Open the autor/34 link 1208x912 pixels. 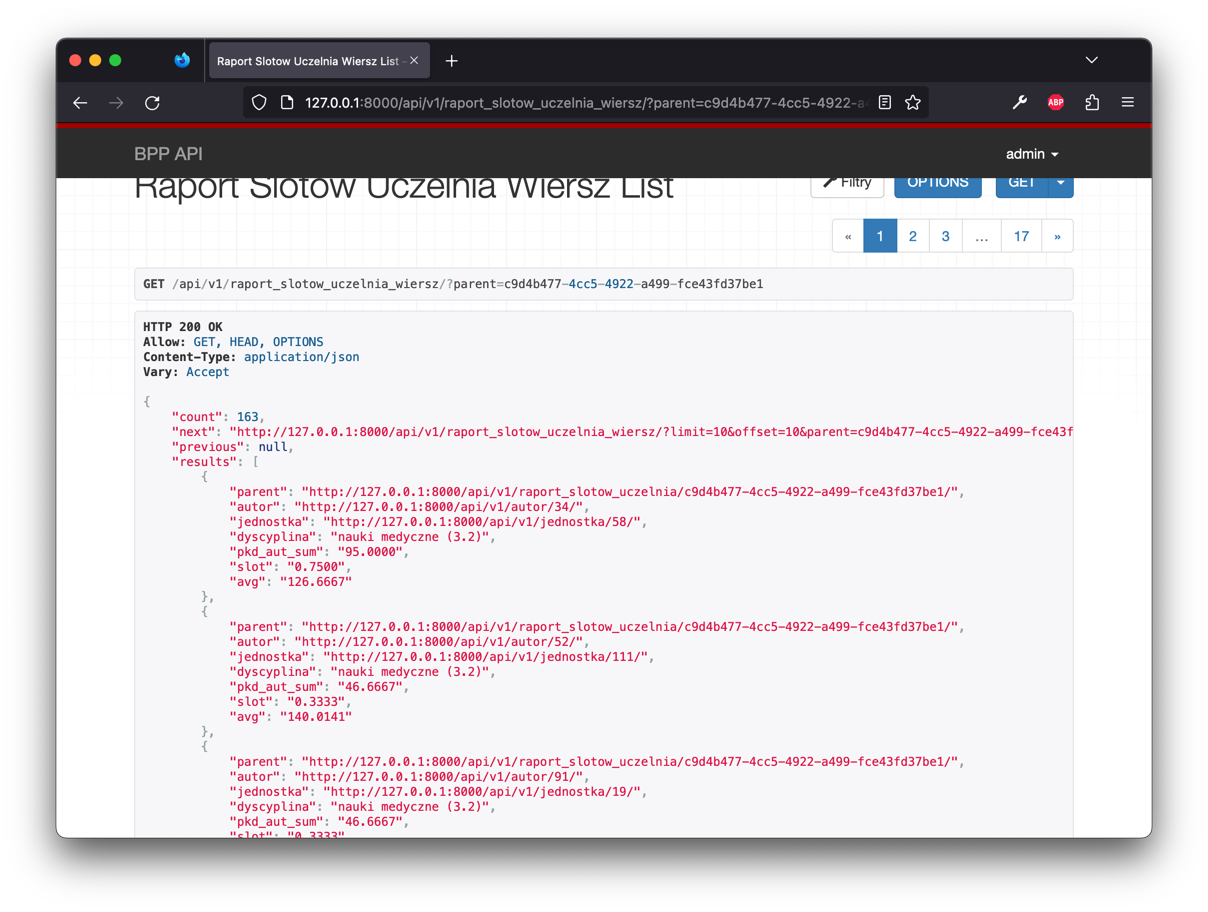tap(440, 507)
